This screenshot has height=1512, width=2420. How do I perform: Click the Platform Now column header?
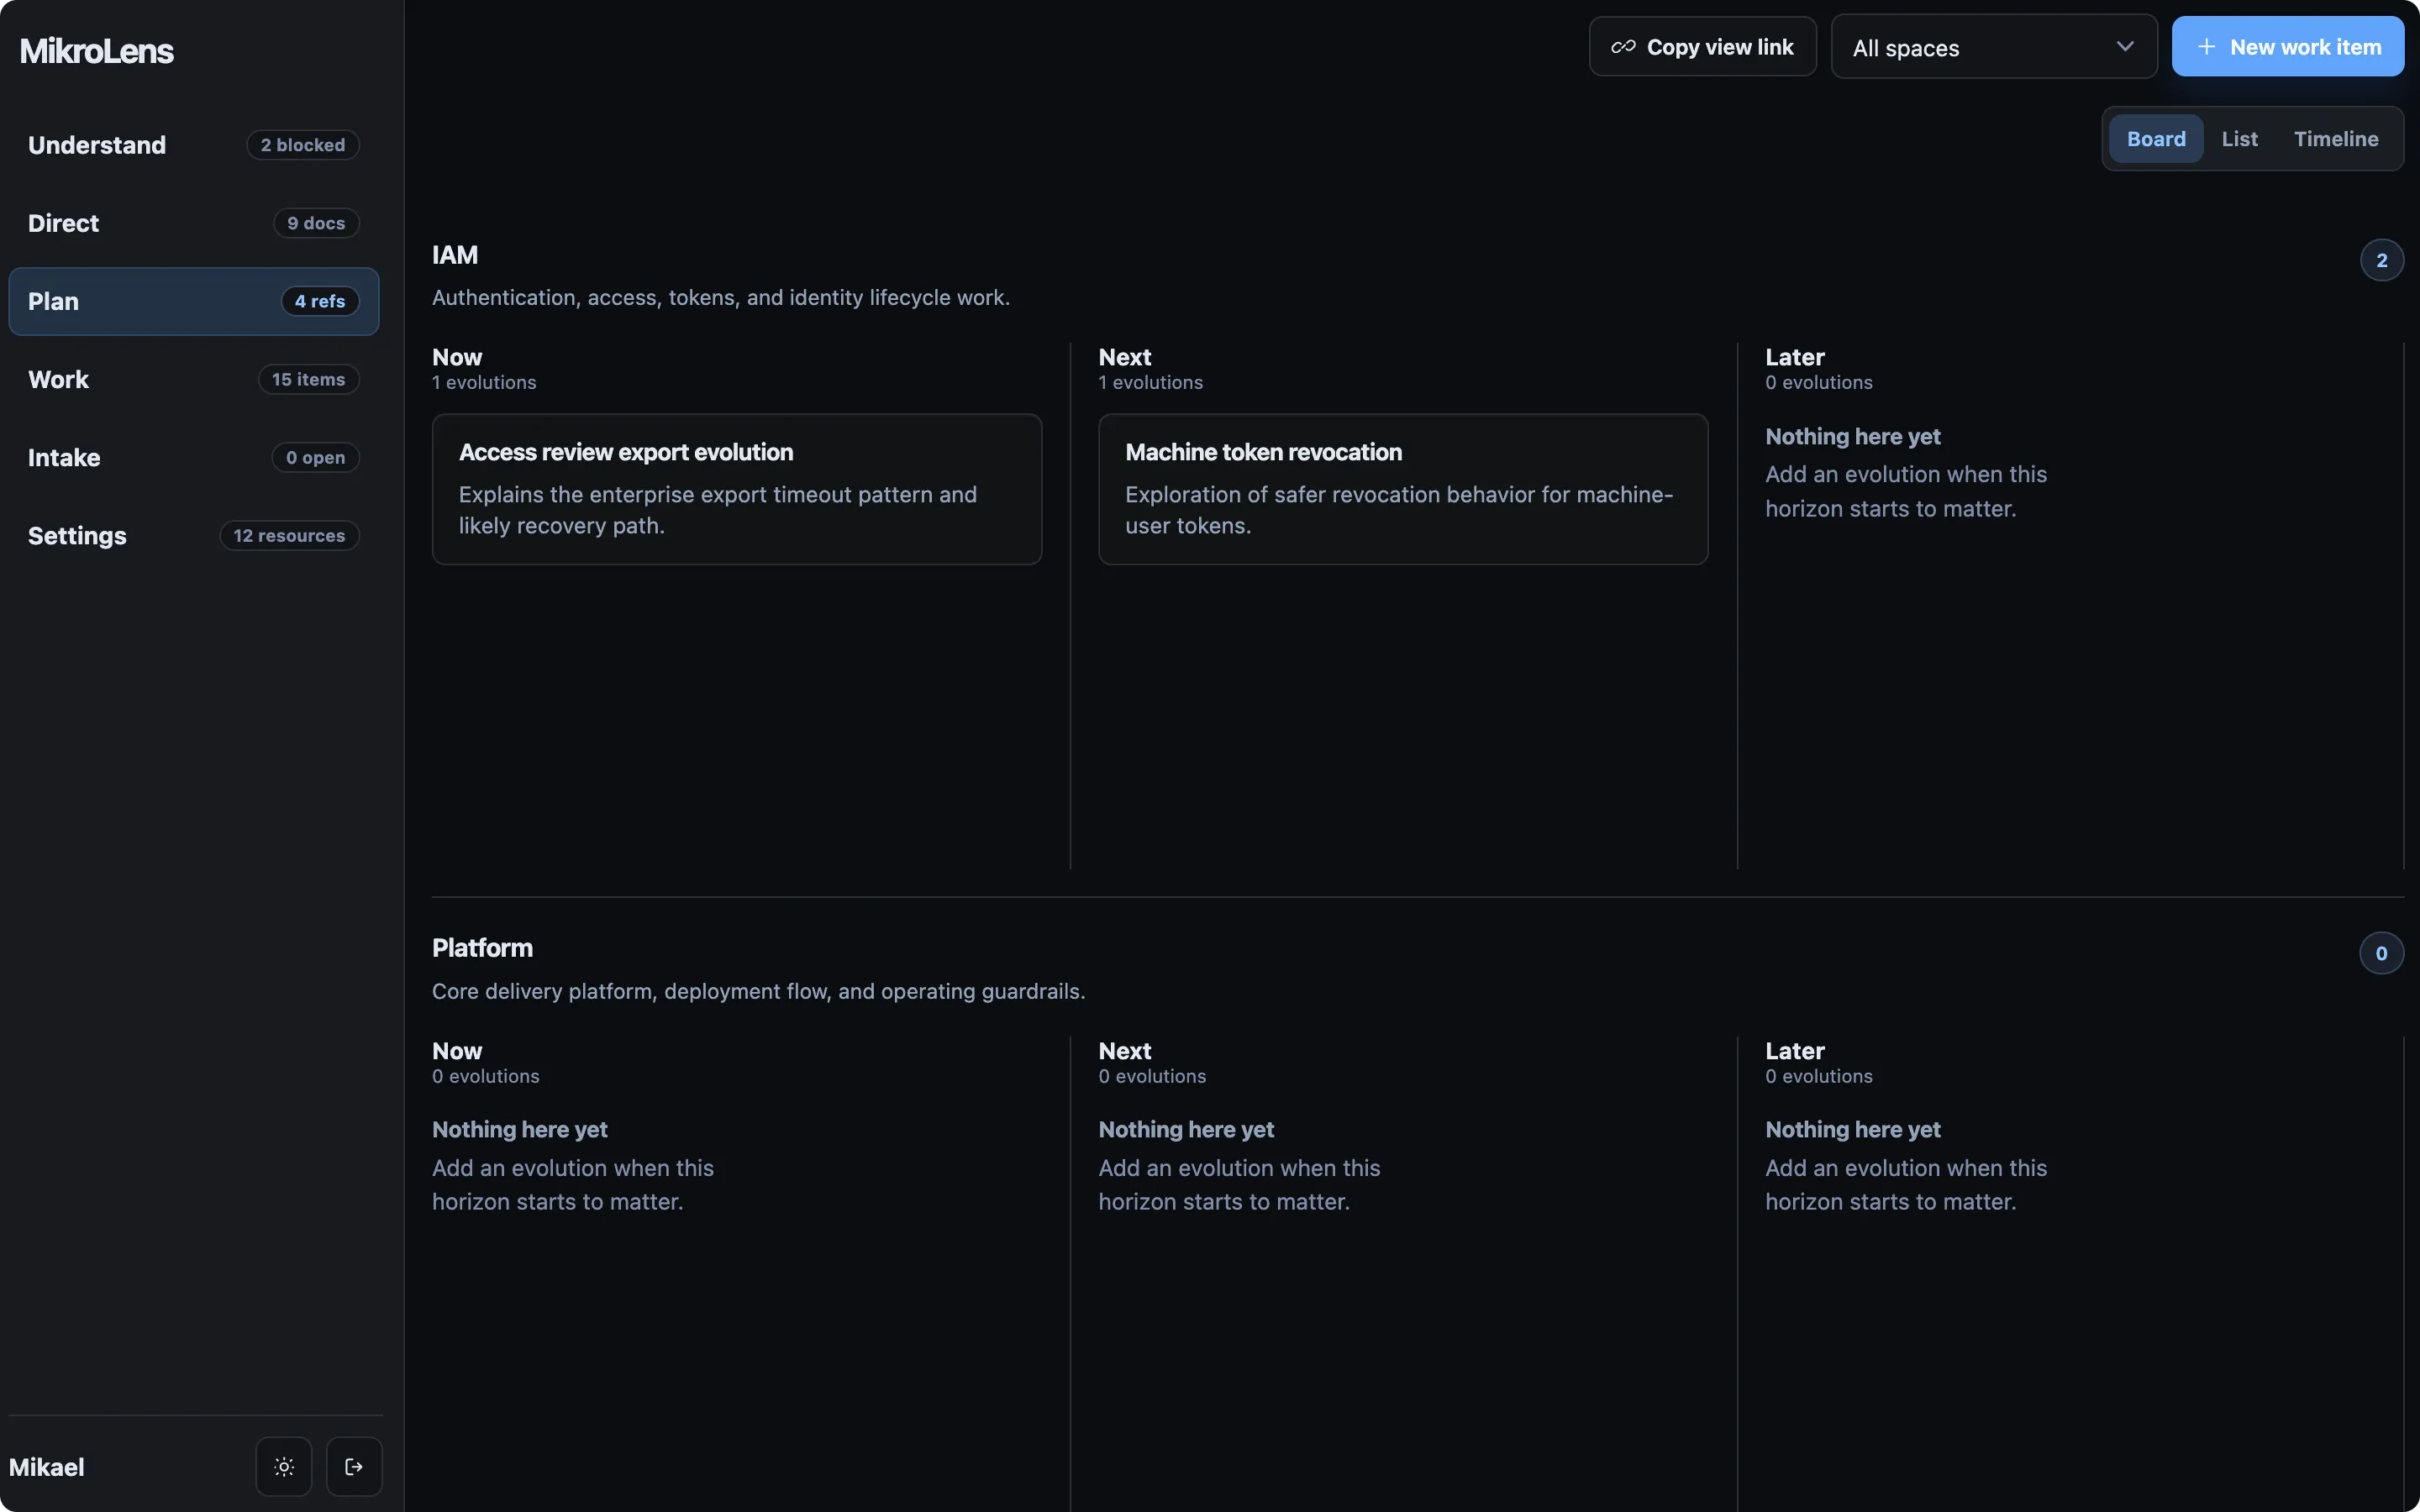coord(457,1051)
